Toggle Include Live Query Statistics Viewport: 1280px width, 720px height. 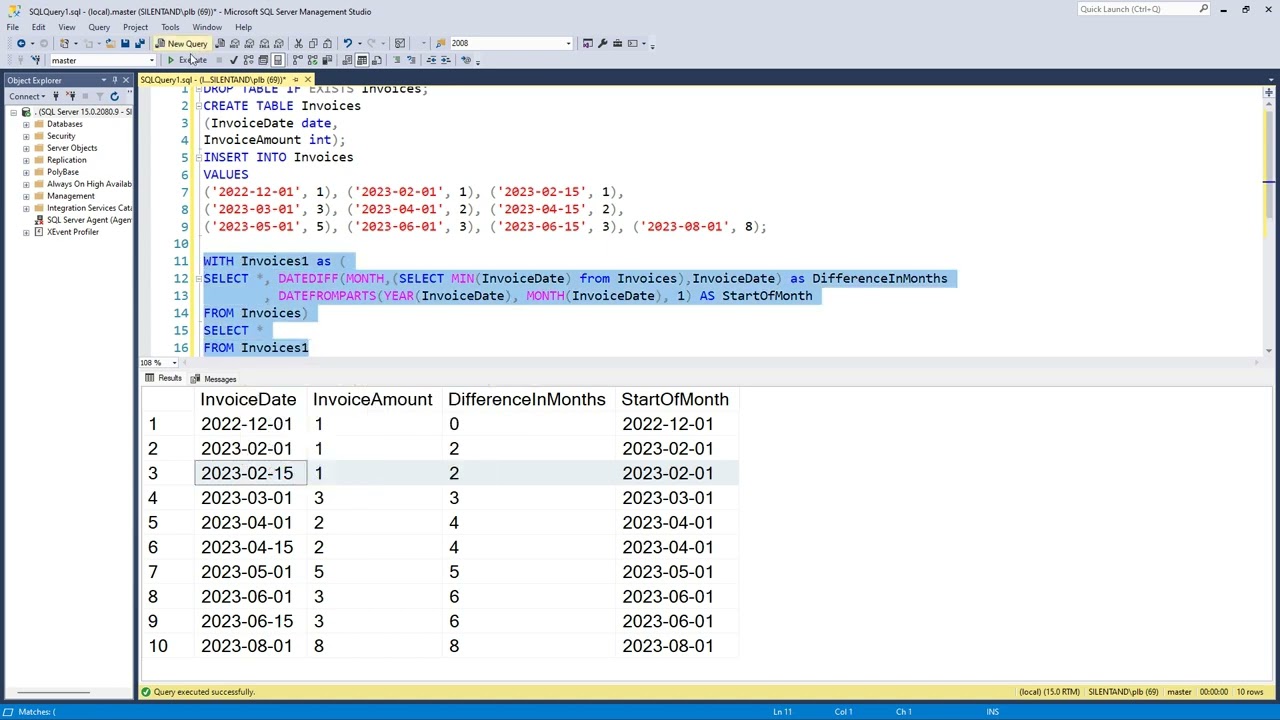pos(313,60)
